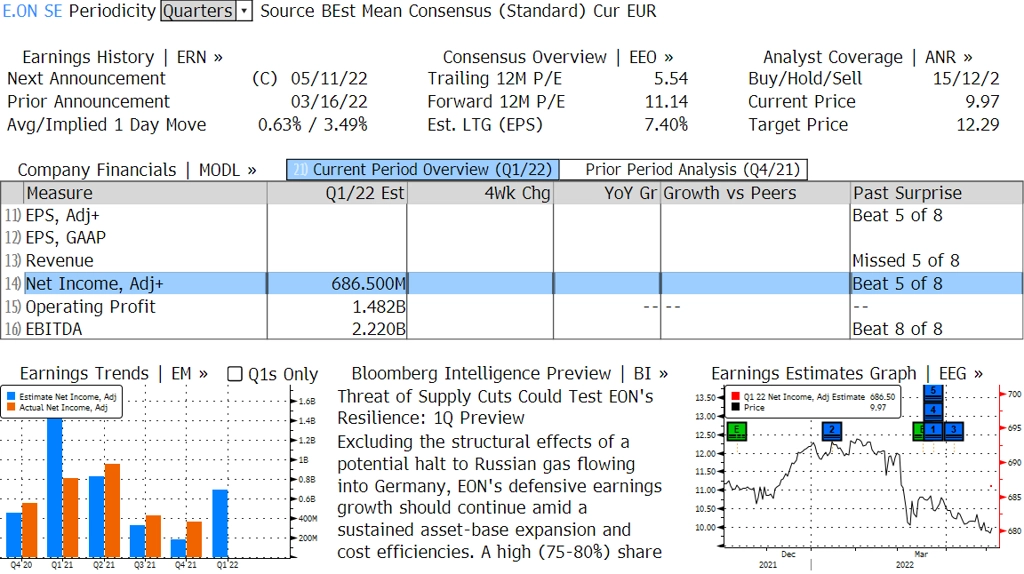Viewport: 1024px width, 574px height.
Task: Click Est. LTG (EPS) value 7.40%
Action: (x=666, y=125)
